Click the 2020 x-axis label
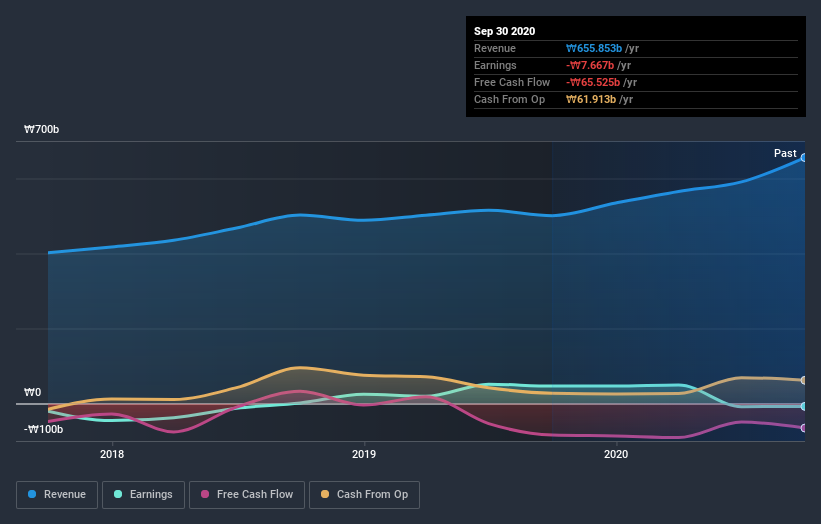Screen dimensions: 821x524 click(616, 454)
